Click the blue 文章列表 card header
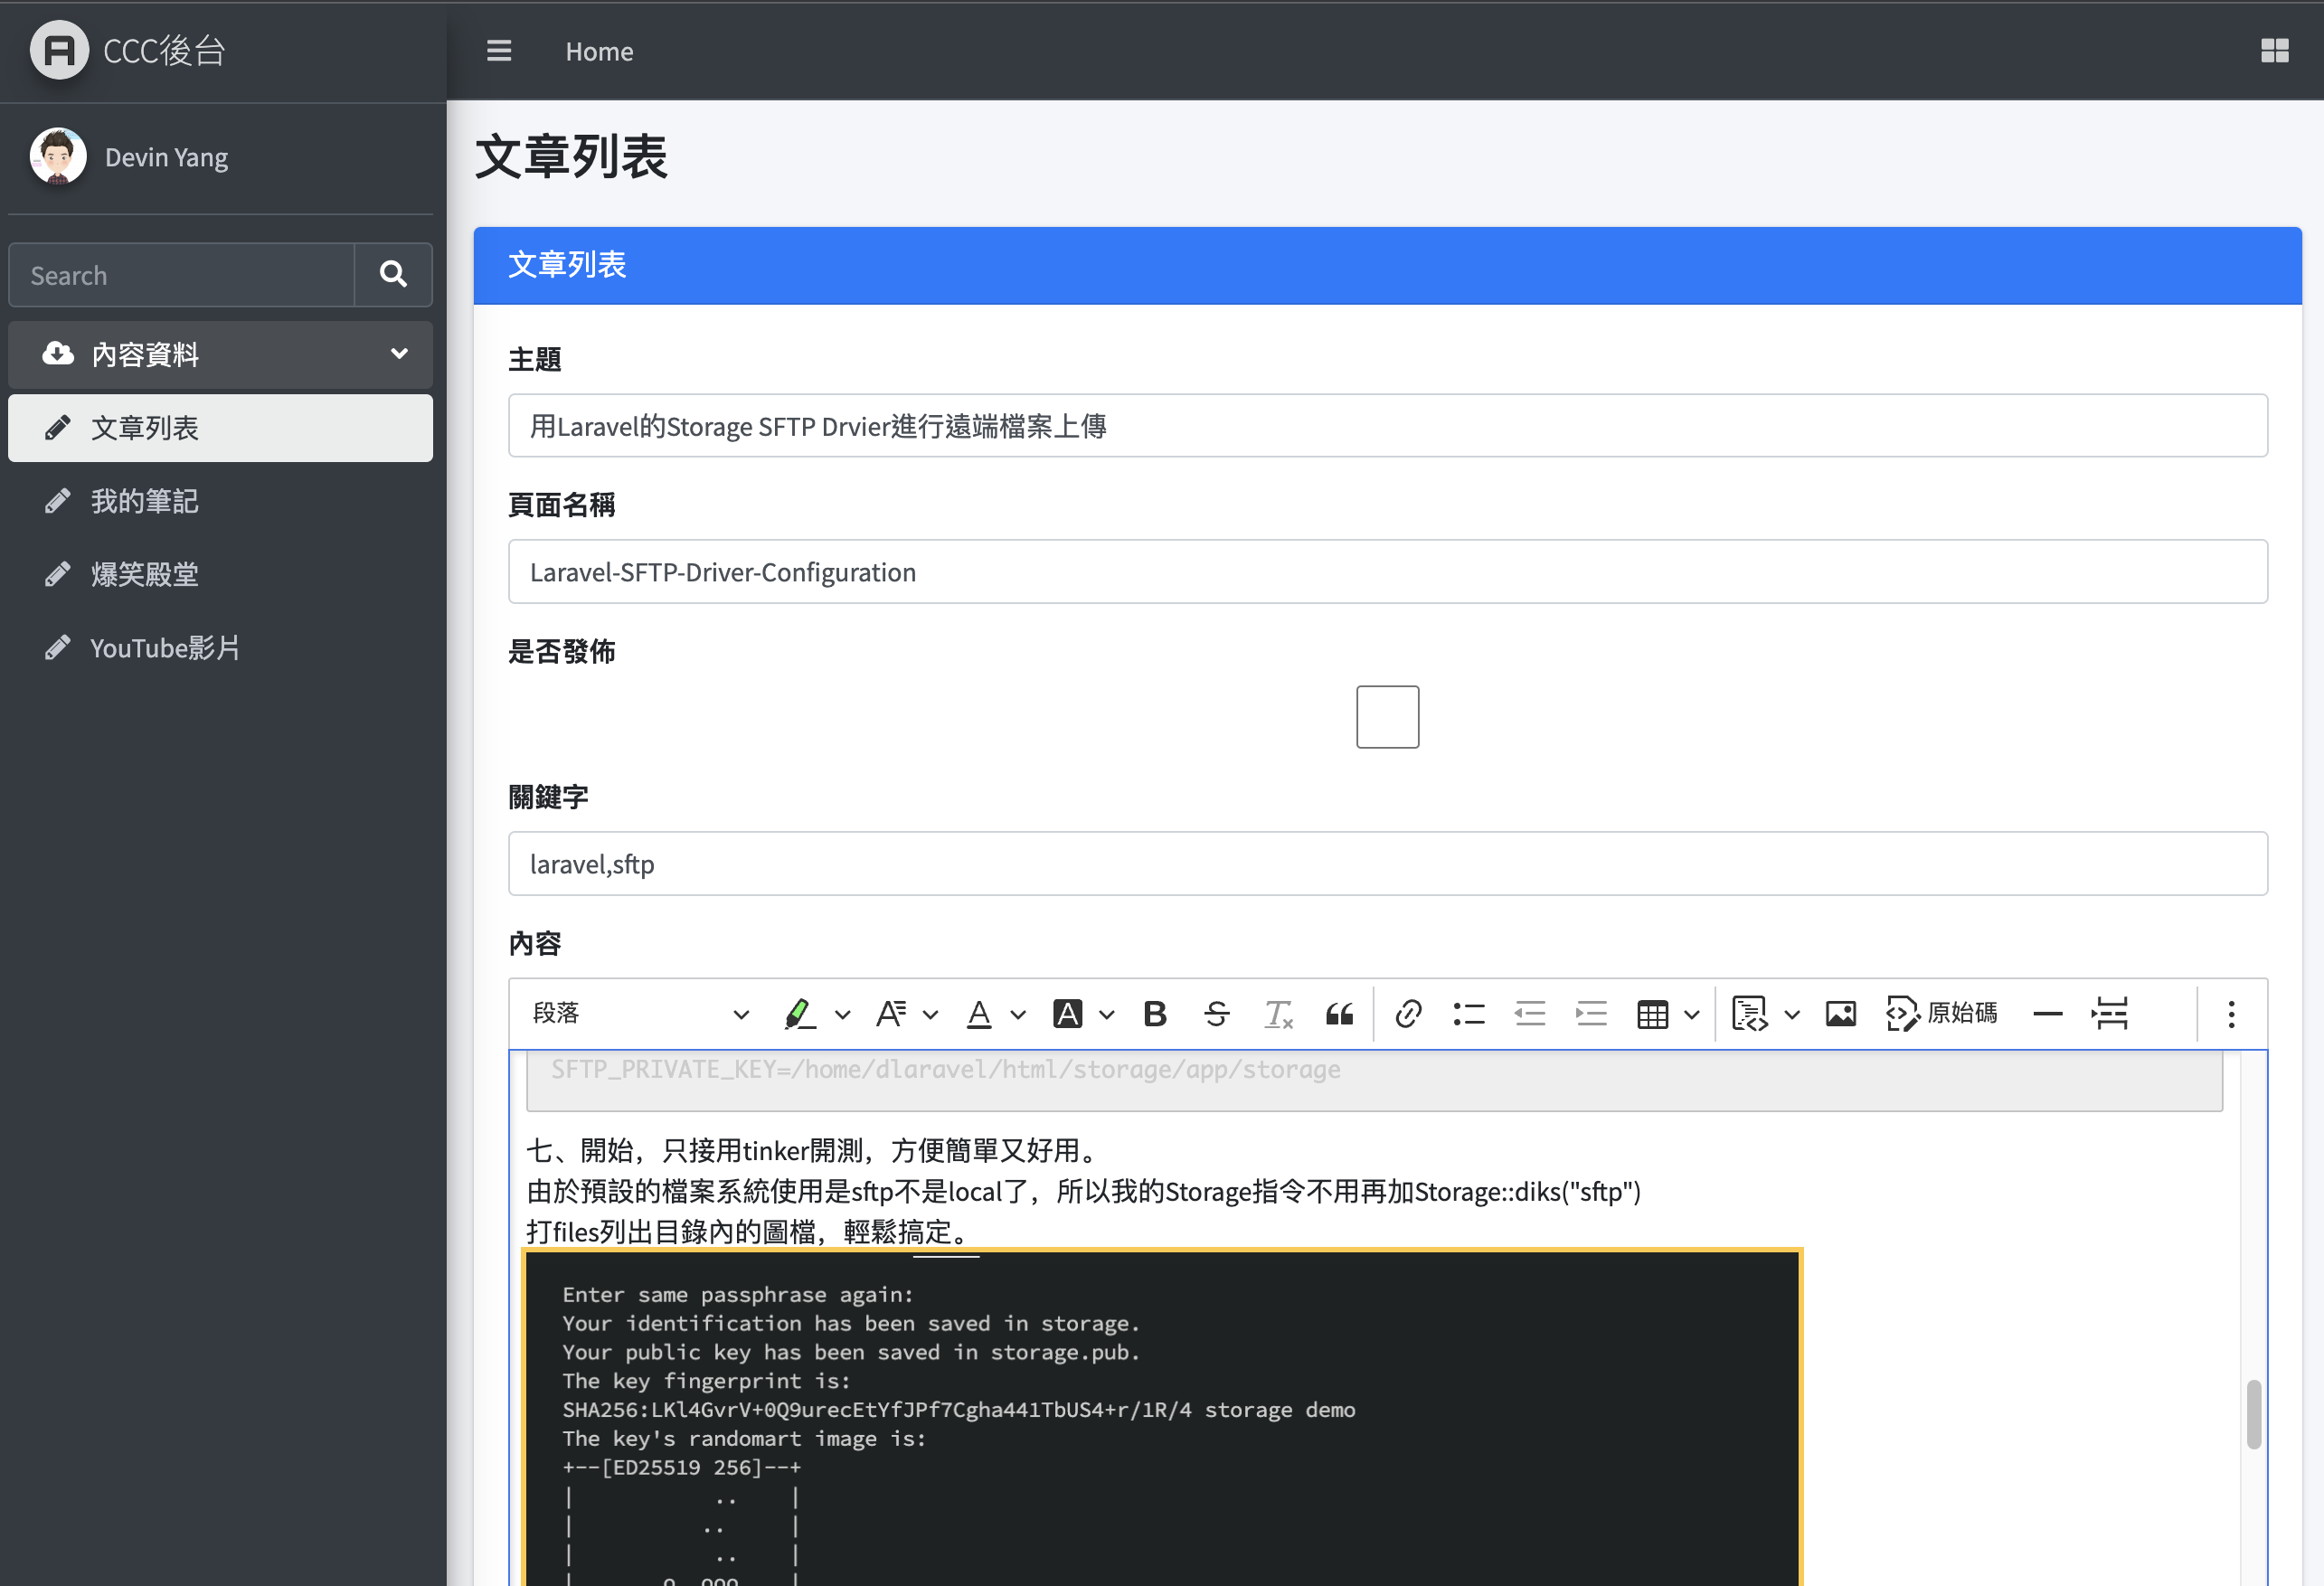The width and height of the screenshot is (2324, 1586). [1387, 265]
